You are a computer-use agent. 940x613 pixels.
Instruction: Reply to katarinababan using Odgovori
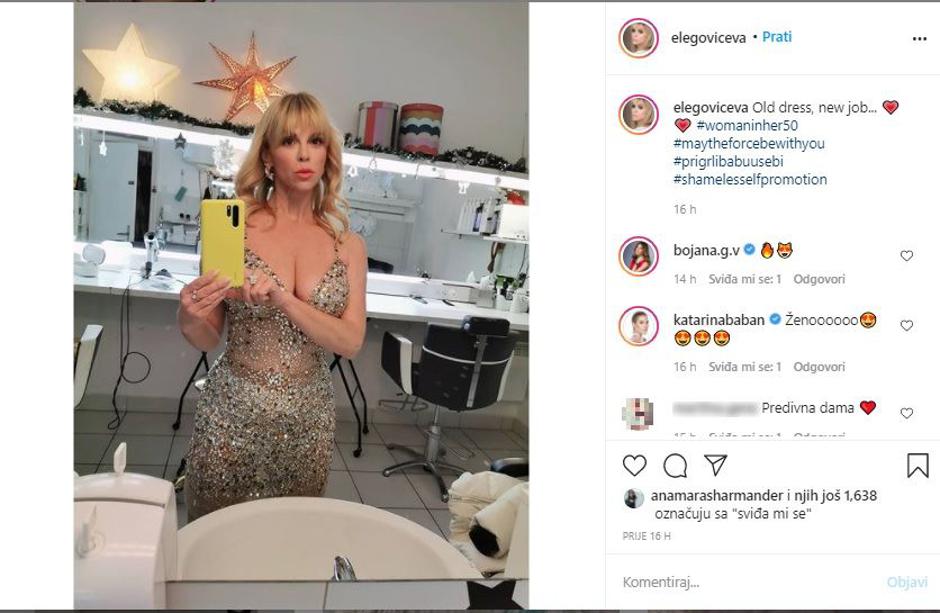point(819,367)
